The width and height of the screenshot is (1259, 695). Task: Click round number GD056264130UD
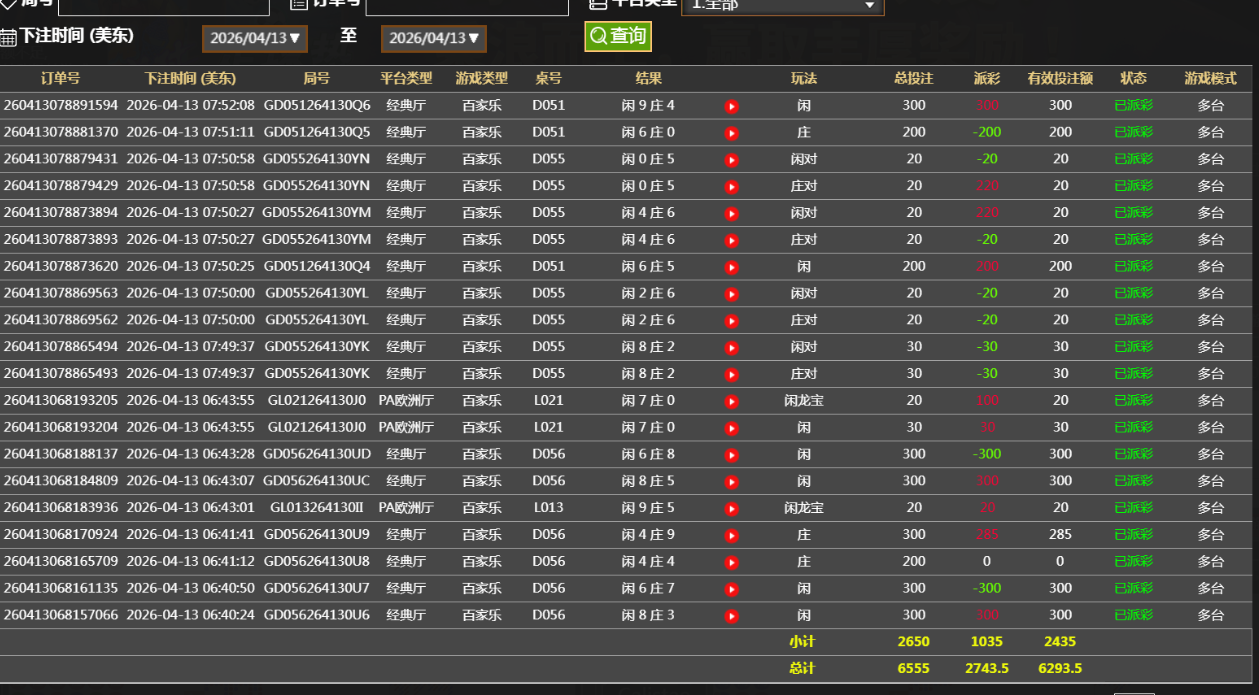(x=316, y=454)
